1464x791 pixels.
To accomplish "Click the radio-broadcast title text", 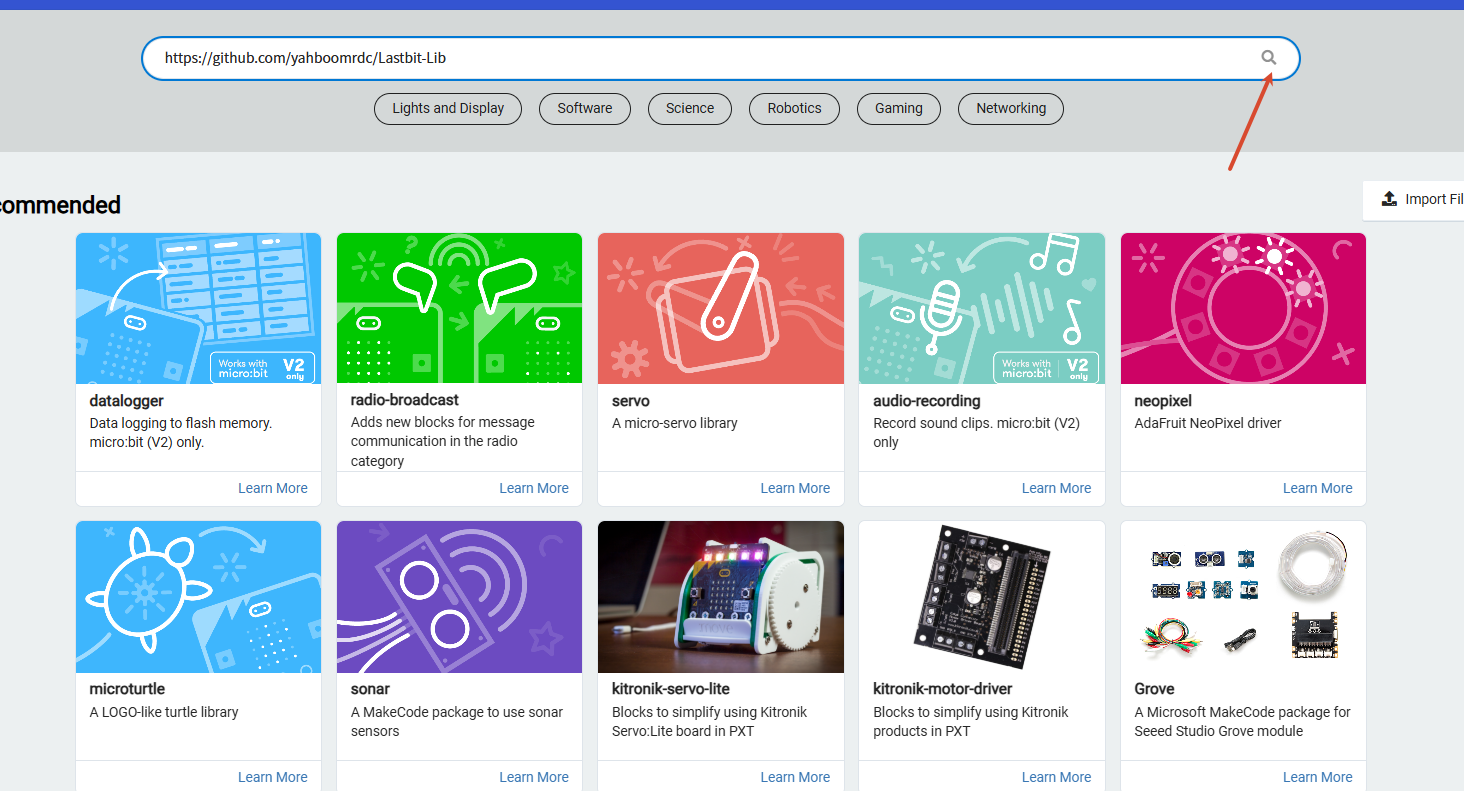I will tap(405, 400).
